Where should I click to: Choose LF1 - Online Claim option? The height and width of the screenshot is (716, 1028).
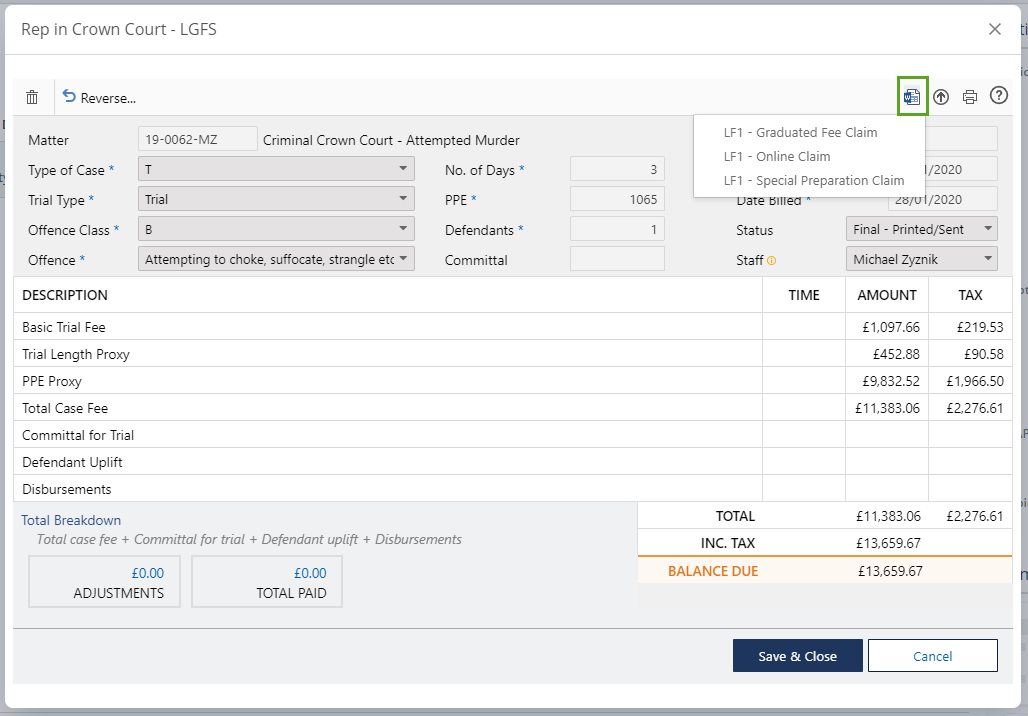pos(777,156)
